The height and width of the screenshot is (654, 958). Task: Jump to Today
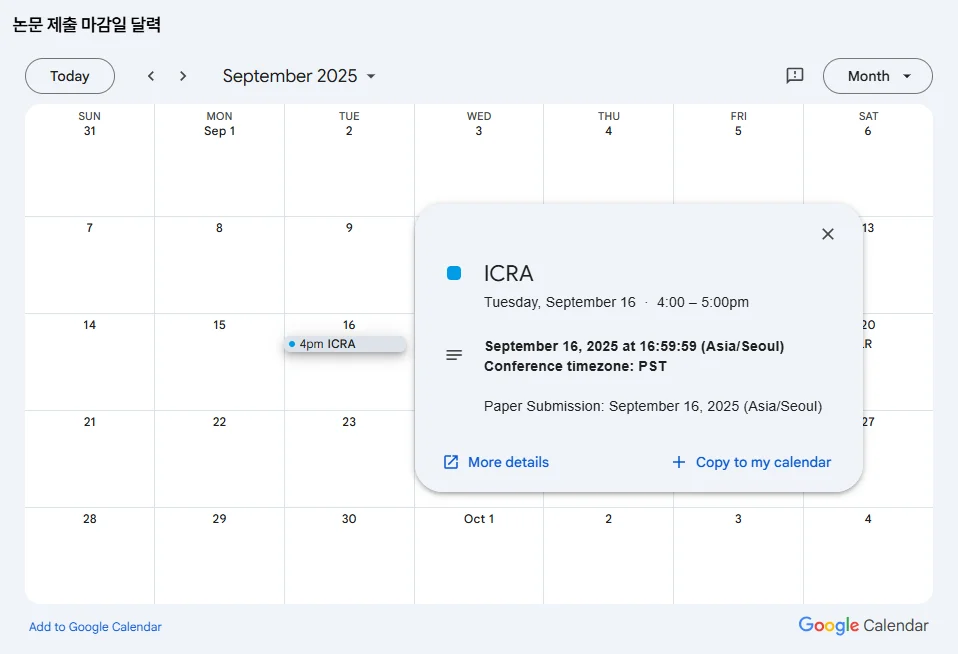70,76
